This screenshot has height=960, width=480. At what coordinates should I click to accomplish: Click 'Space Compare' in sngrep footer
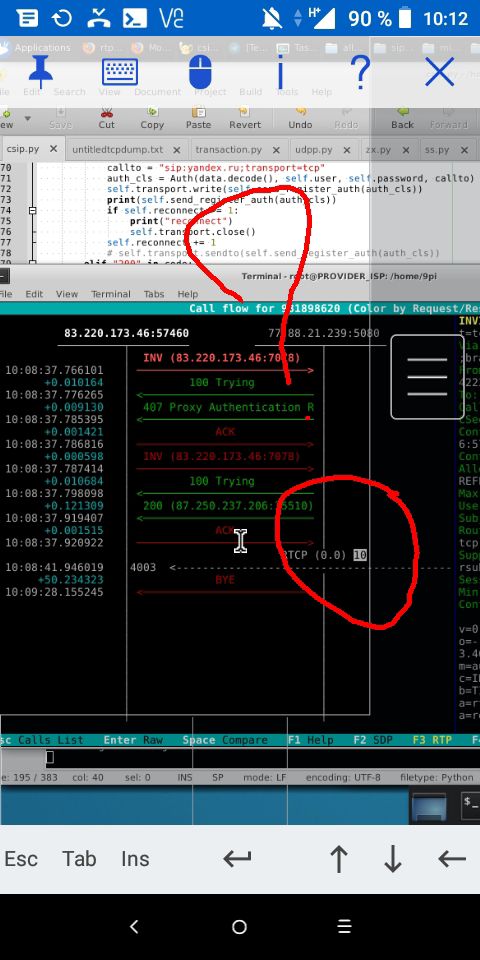coord(225,740)
